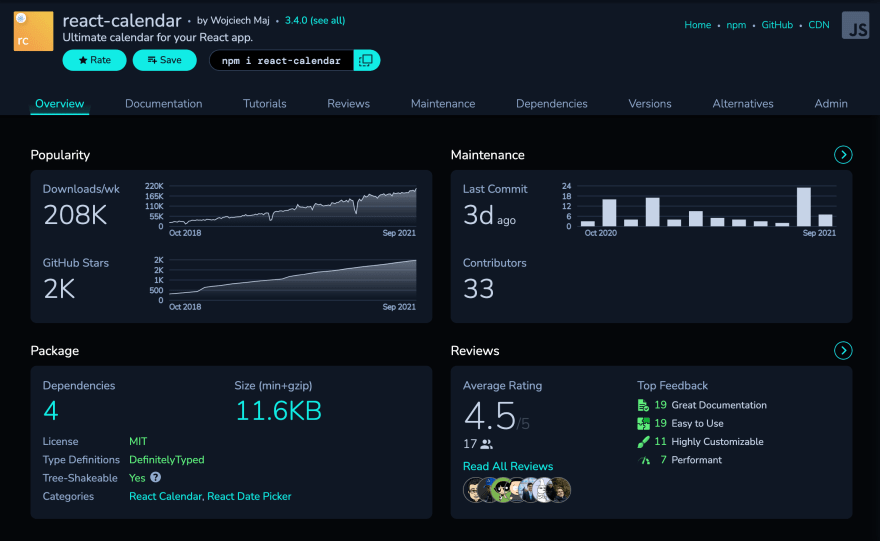Viewport: 880px width, 541px height.
Task: Click the Performant feedback label
Action: 696,460
